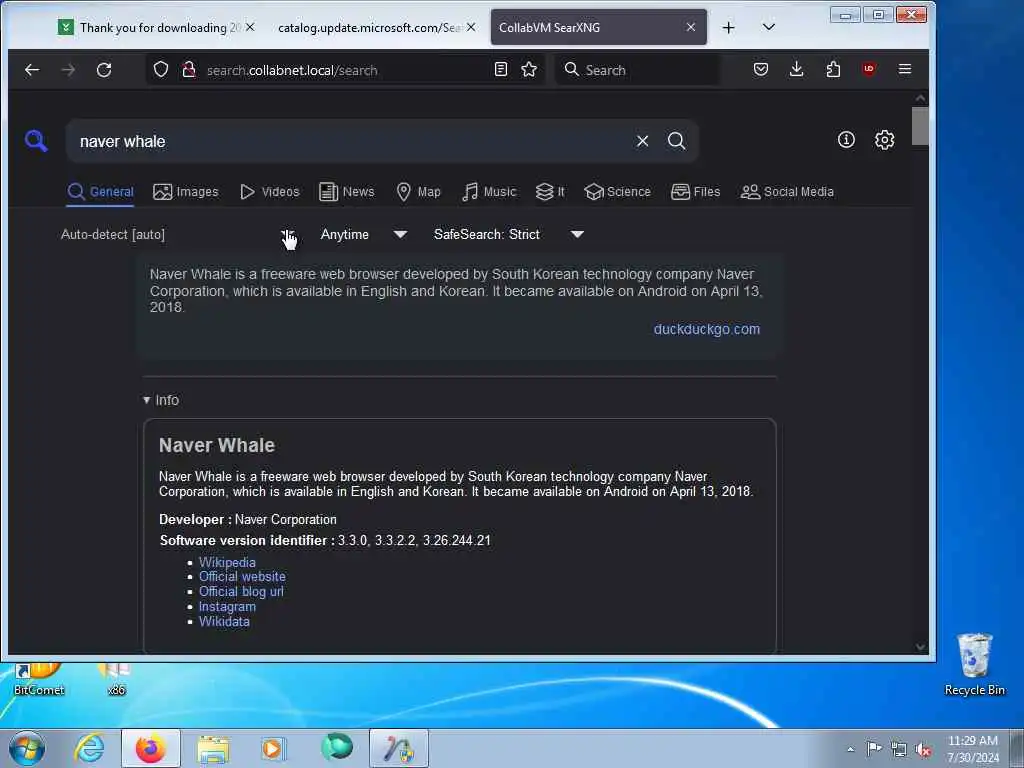Open the Firefox downloads panel
This screenshot has width=1024, height=768.
[796, 69]
